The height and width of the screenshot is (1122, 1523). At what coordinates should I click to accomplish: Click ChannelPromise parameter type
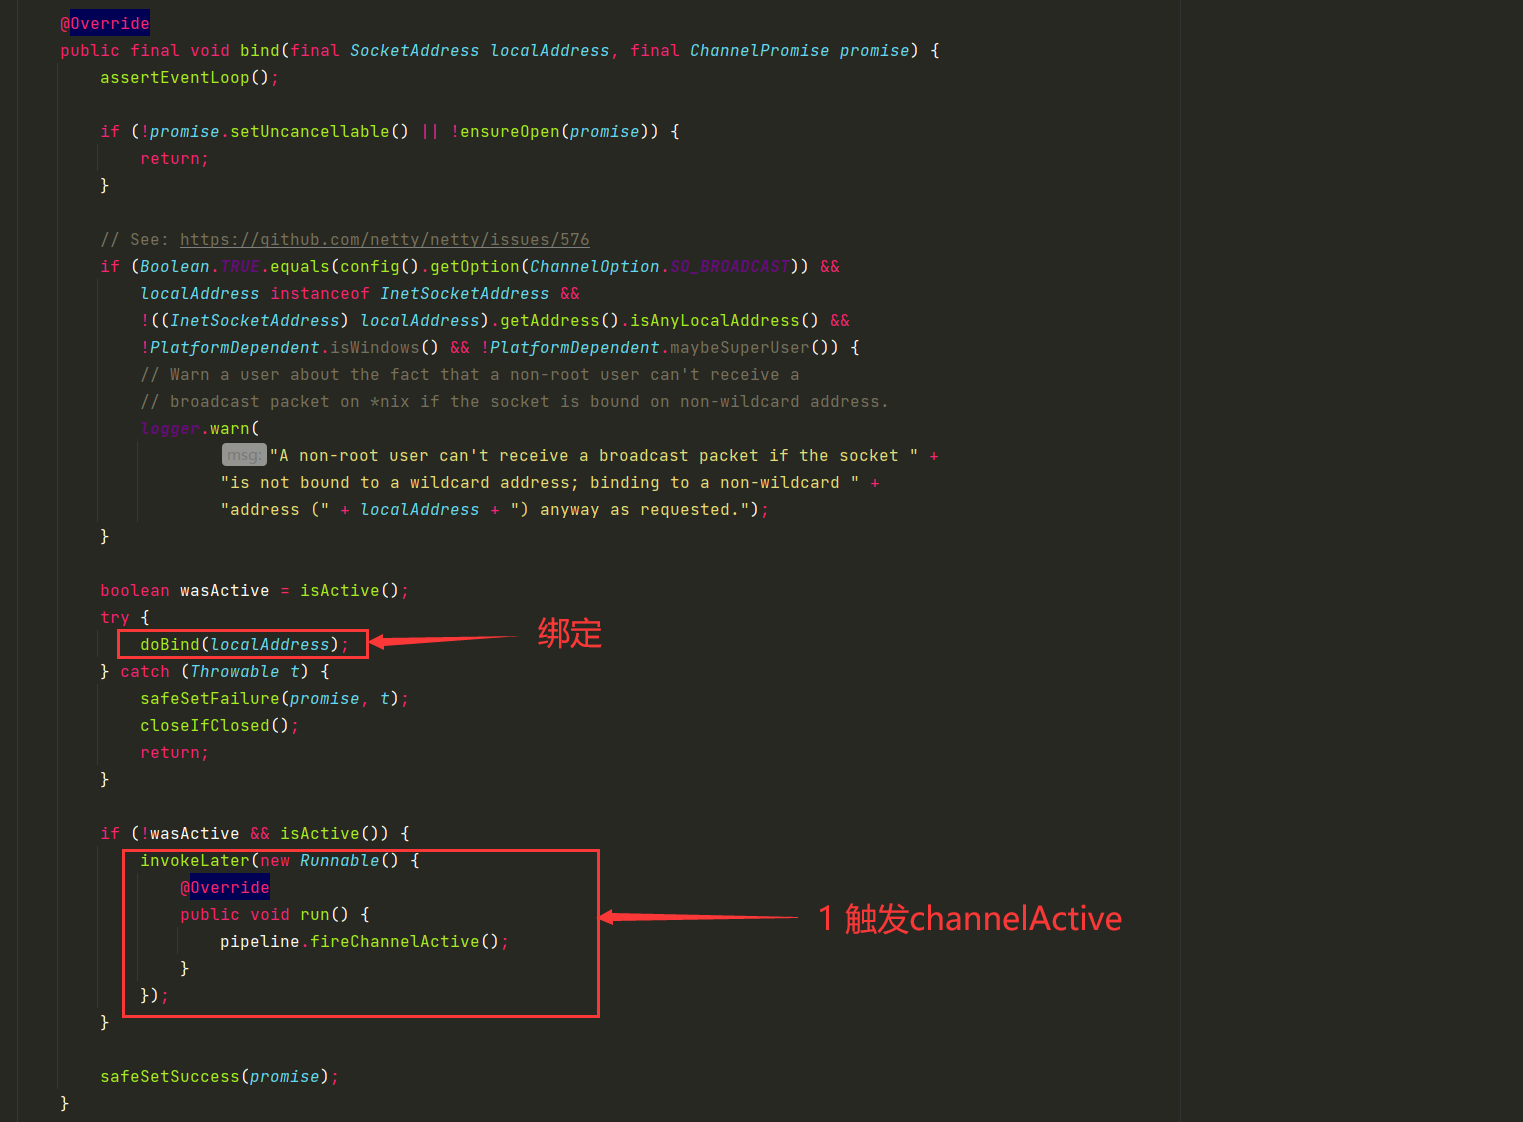pos(759,50)
